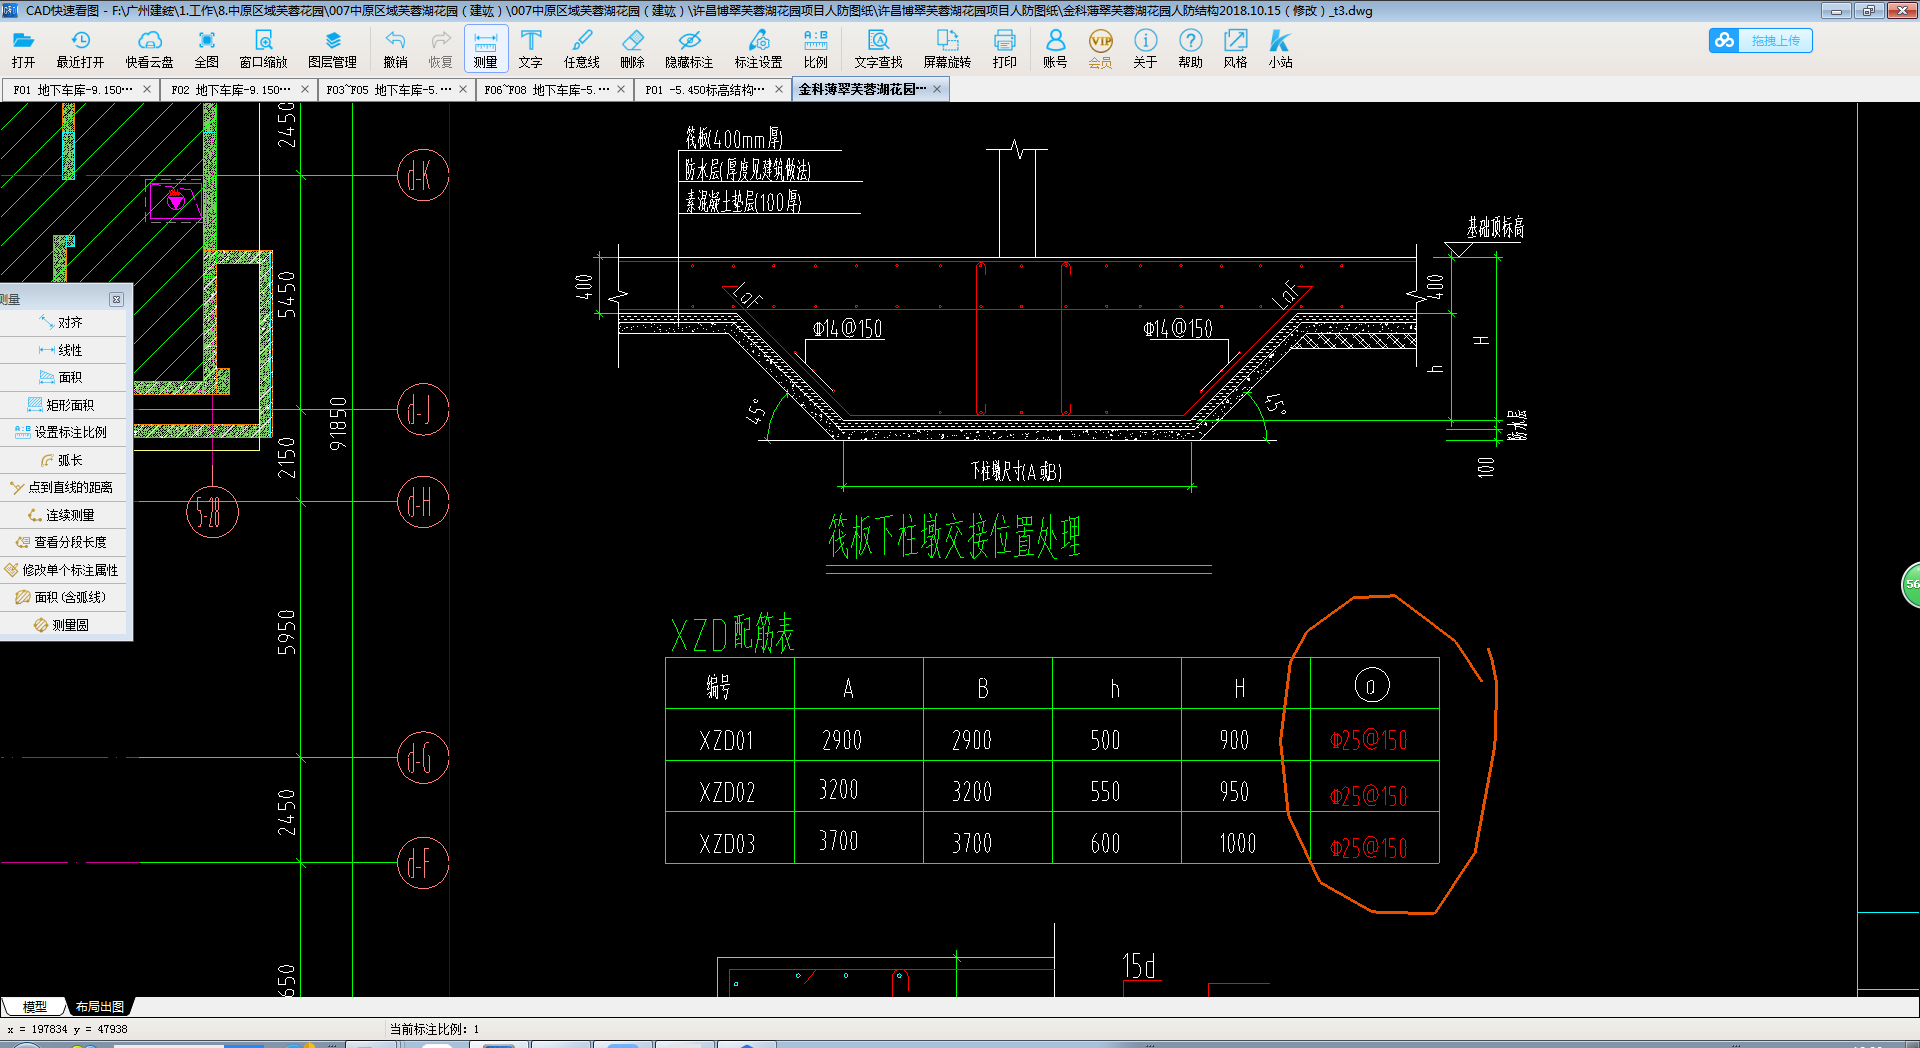The width and height of the screenshot is (1920, 1048).
Task: Select 窗口缩放 window zoom tool
Action: [x=263, y=49]
